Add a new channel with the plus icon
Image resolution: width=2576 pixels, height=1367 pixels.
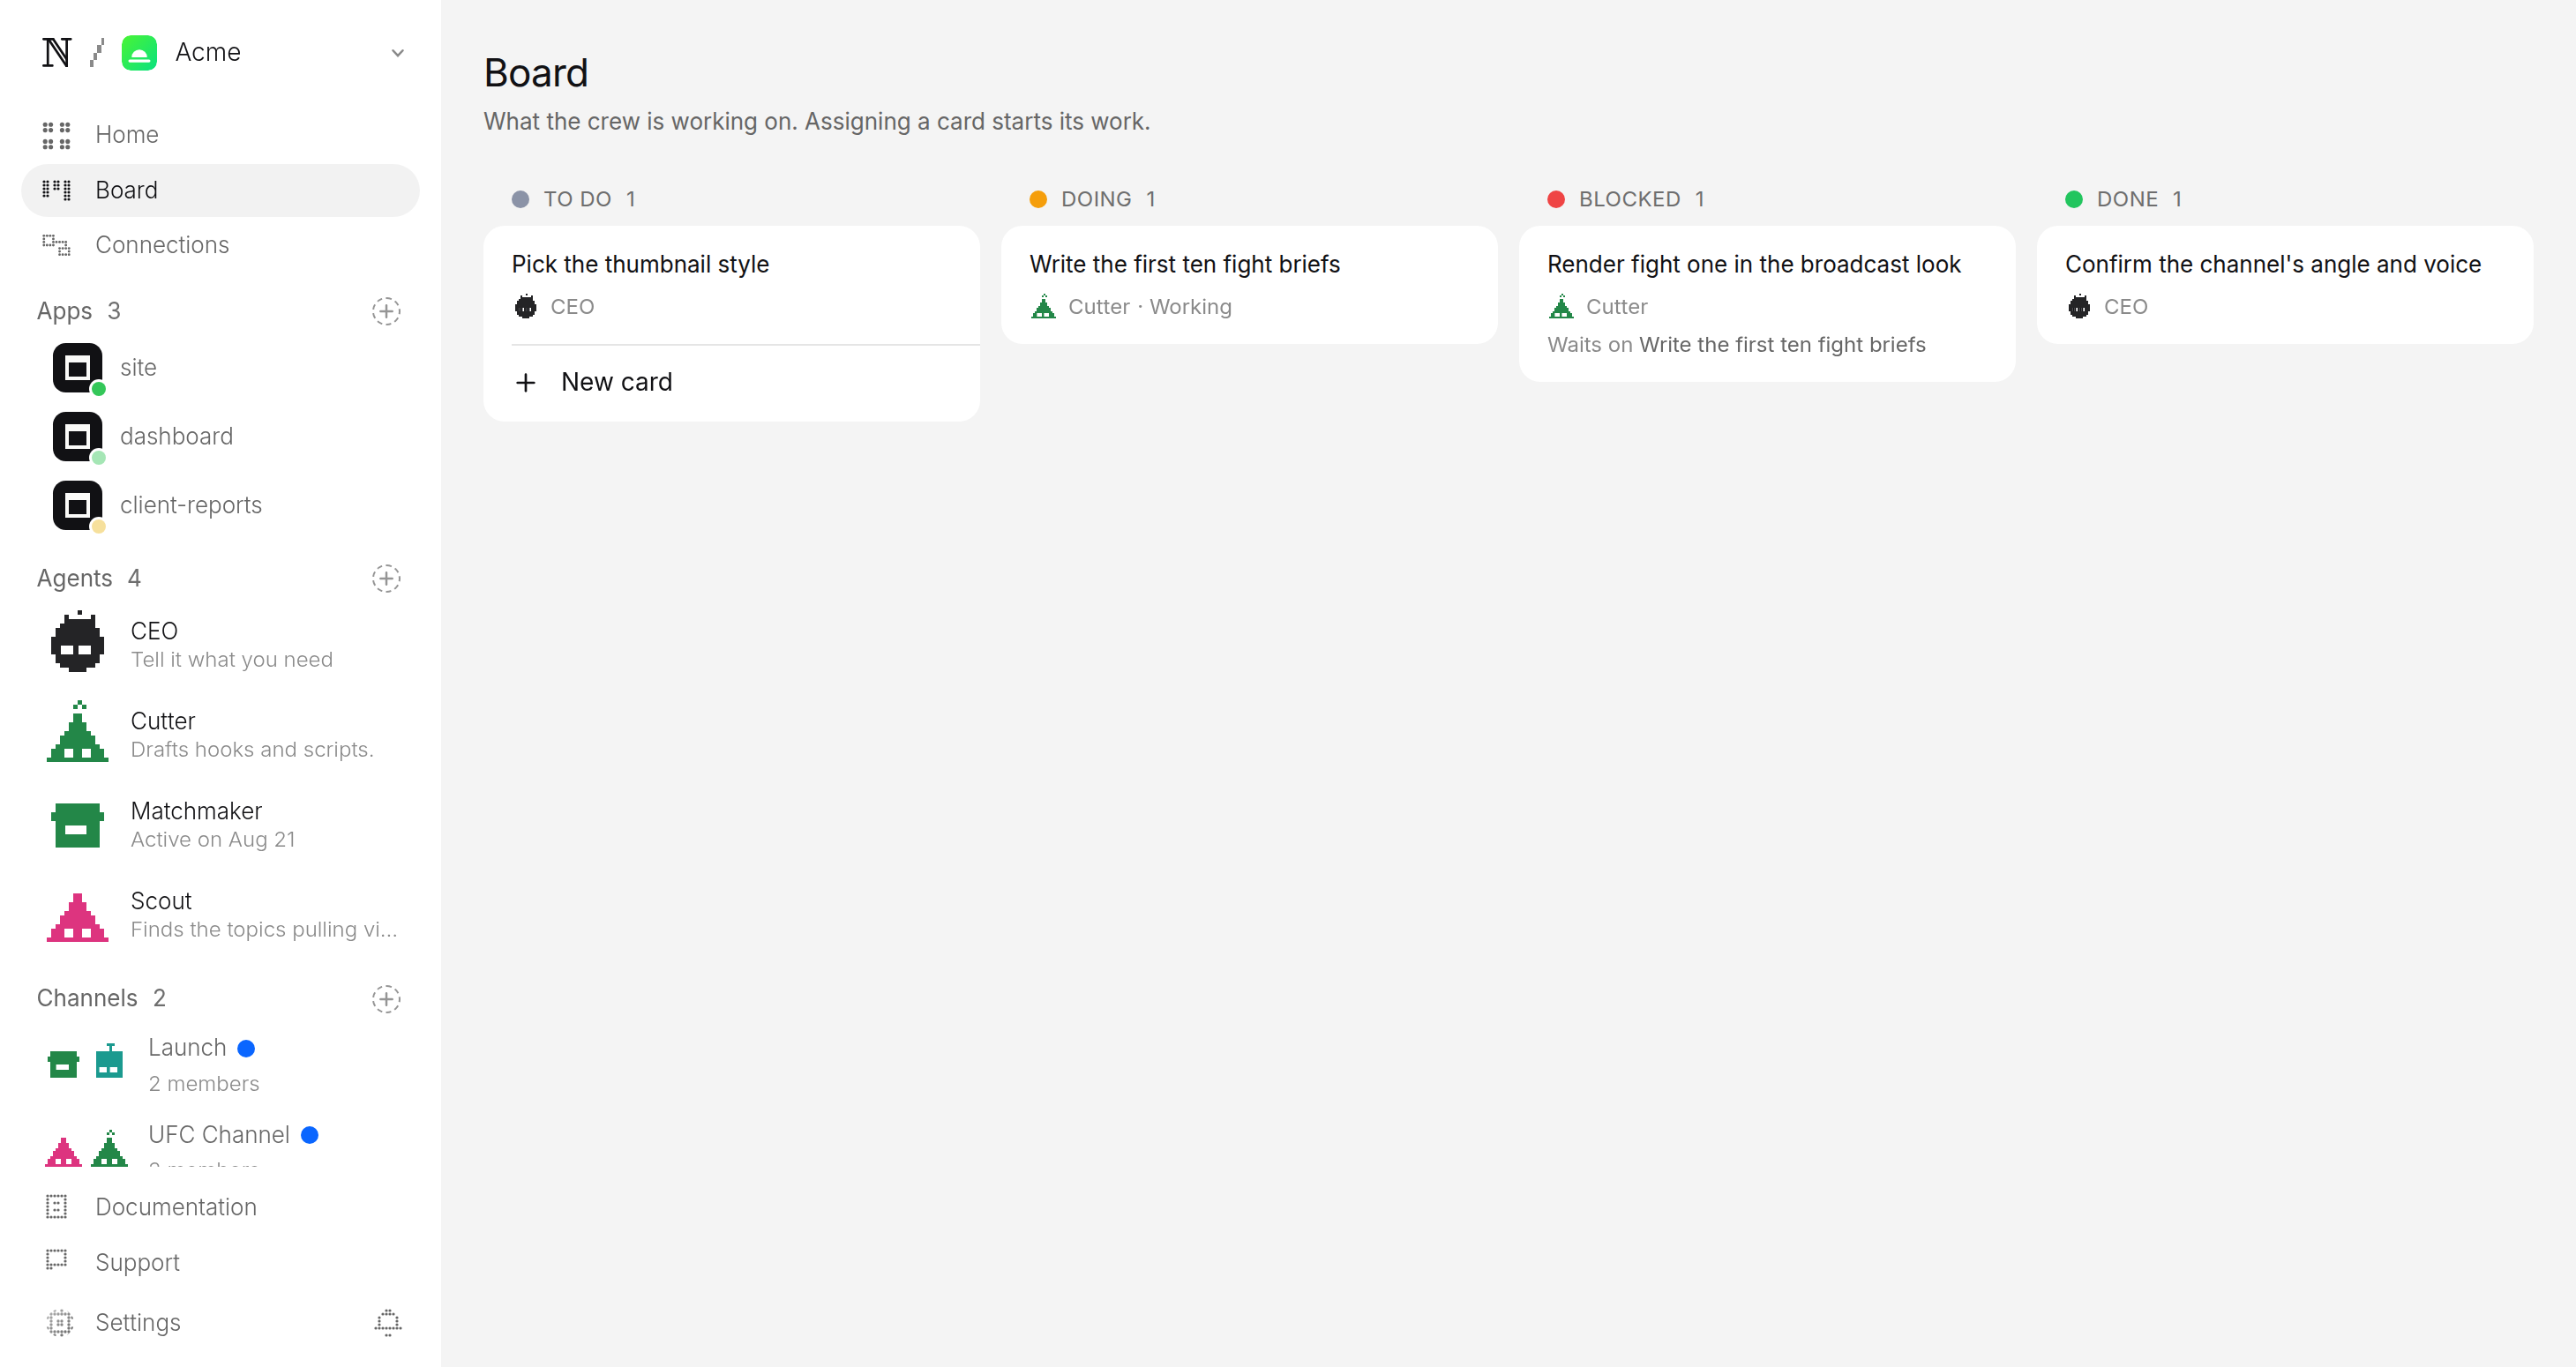386,998
